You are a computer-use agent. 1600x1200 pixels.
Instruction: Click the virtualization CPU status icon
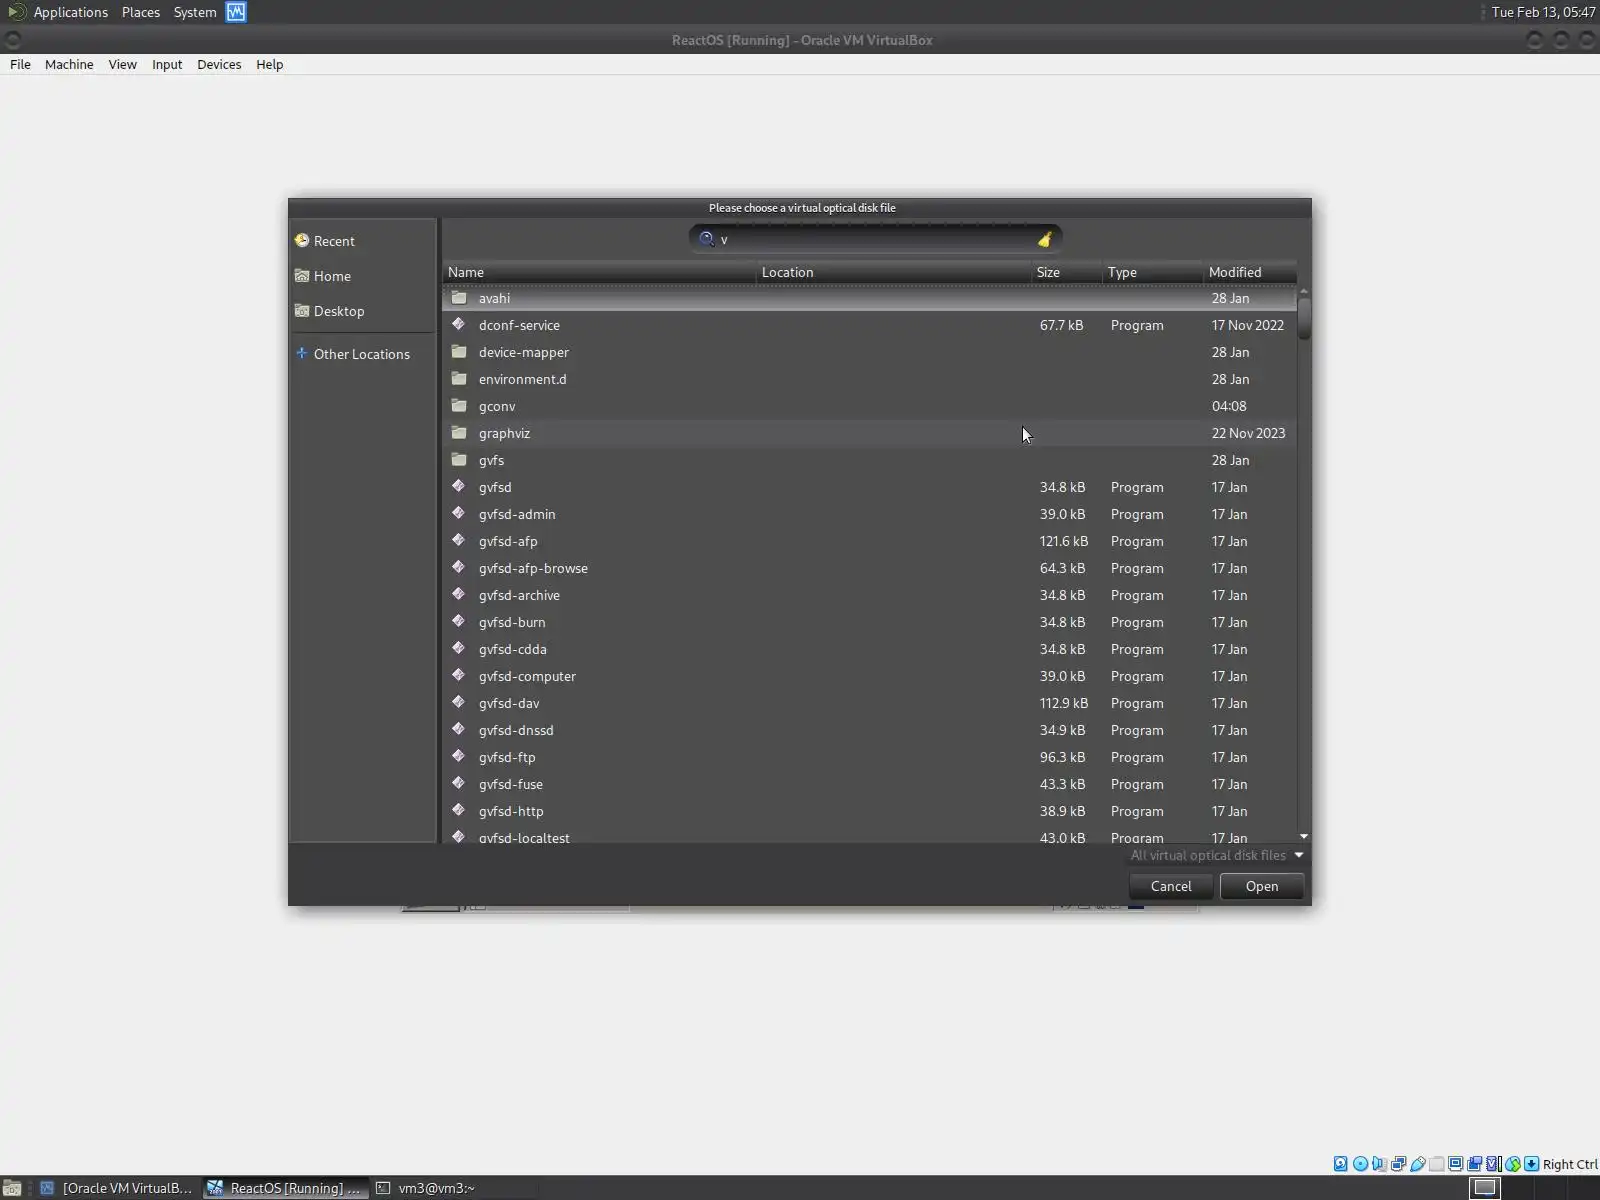coord(1493,1164)
